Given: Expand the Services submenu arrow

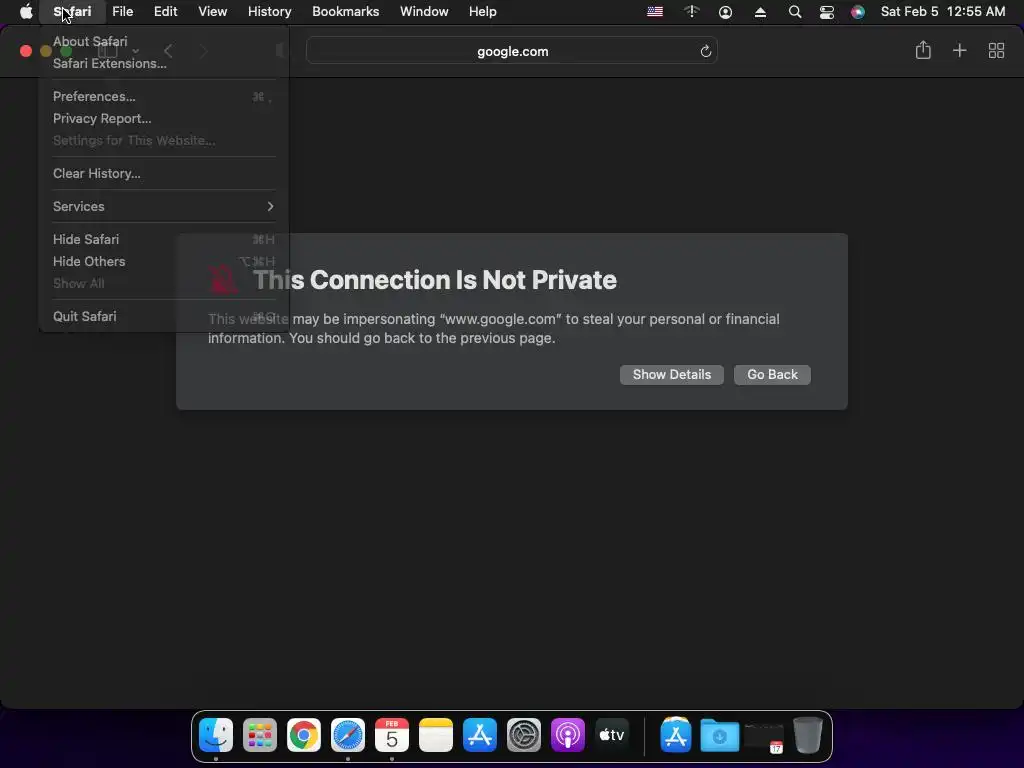Looking at the screenshot, I should point(270,206).
